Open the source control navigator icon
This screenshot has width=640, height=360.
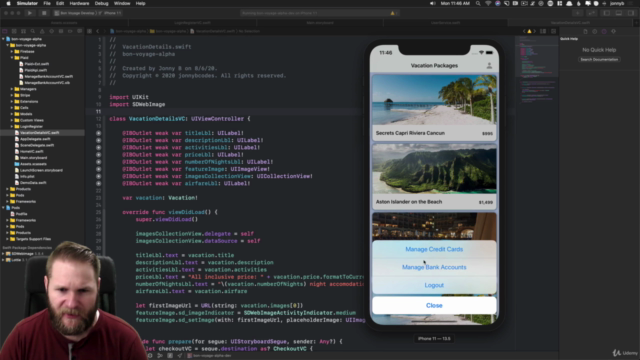14,31
